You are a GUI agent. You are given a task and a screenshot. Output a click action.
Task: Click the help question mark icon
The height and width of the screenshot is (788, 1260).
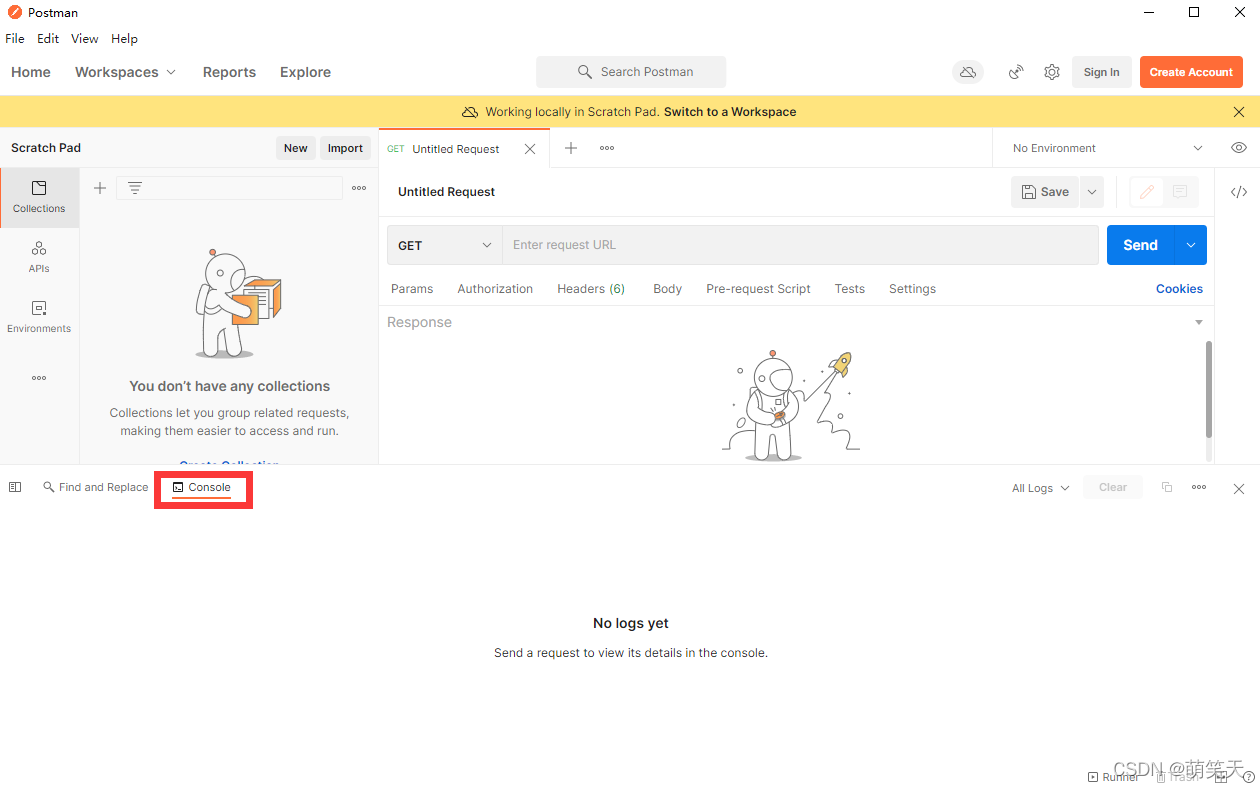pos(1248,777)
